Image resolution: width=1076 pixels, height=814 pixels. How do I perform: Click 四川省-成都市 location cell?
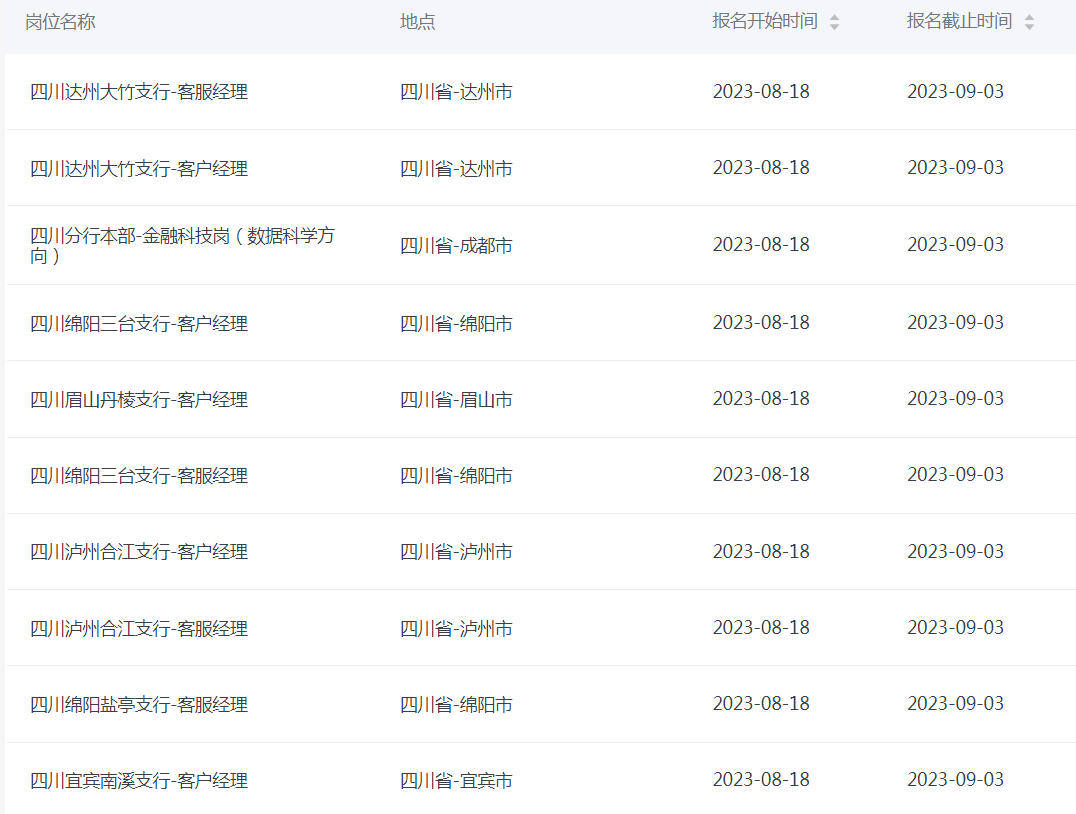point(456,245)
